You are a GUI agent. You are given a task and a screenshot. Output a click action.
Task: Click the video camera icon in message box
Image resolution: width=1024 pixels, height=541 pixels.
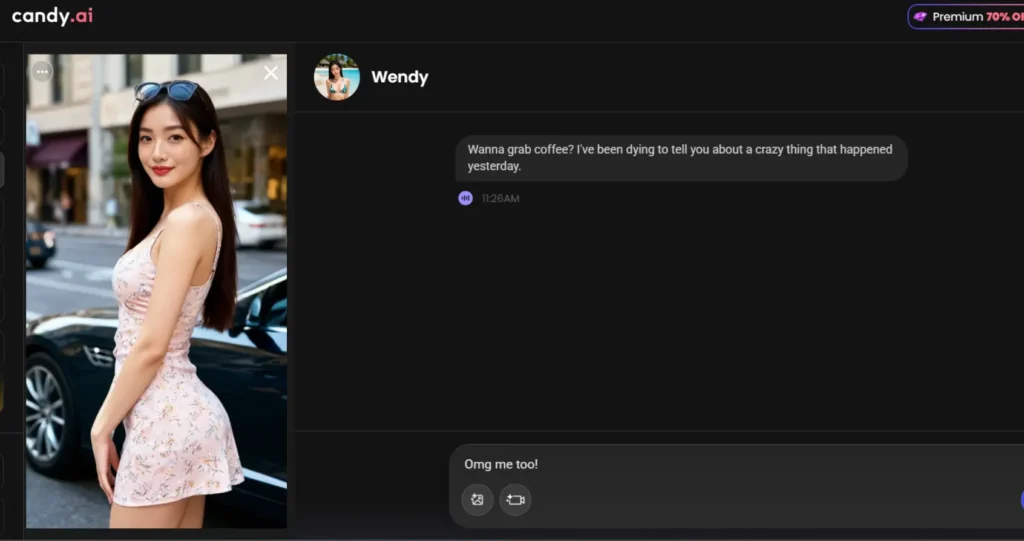click(x=515, y=499)
